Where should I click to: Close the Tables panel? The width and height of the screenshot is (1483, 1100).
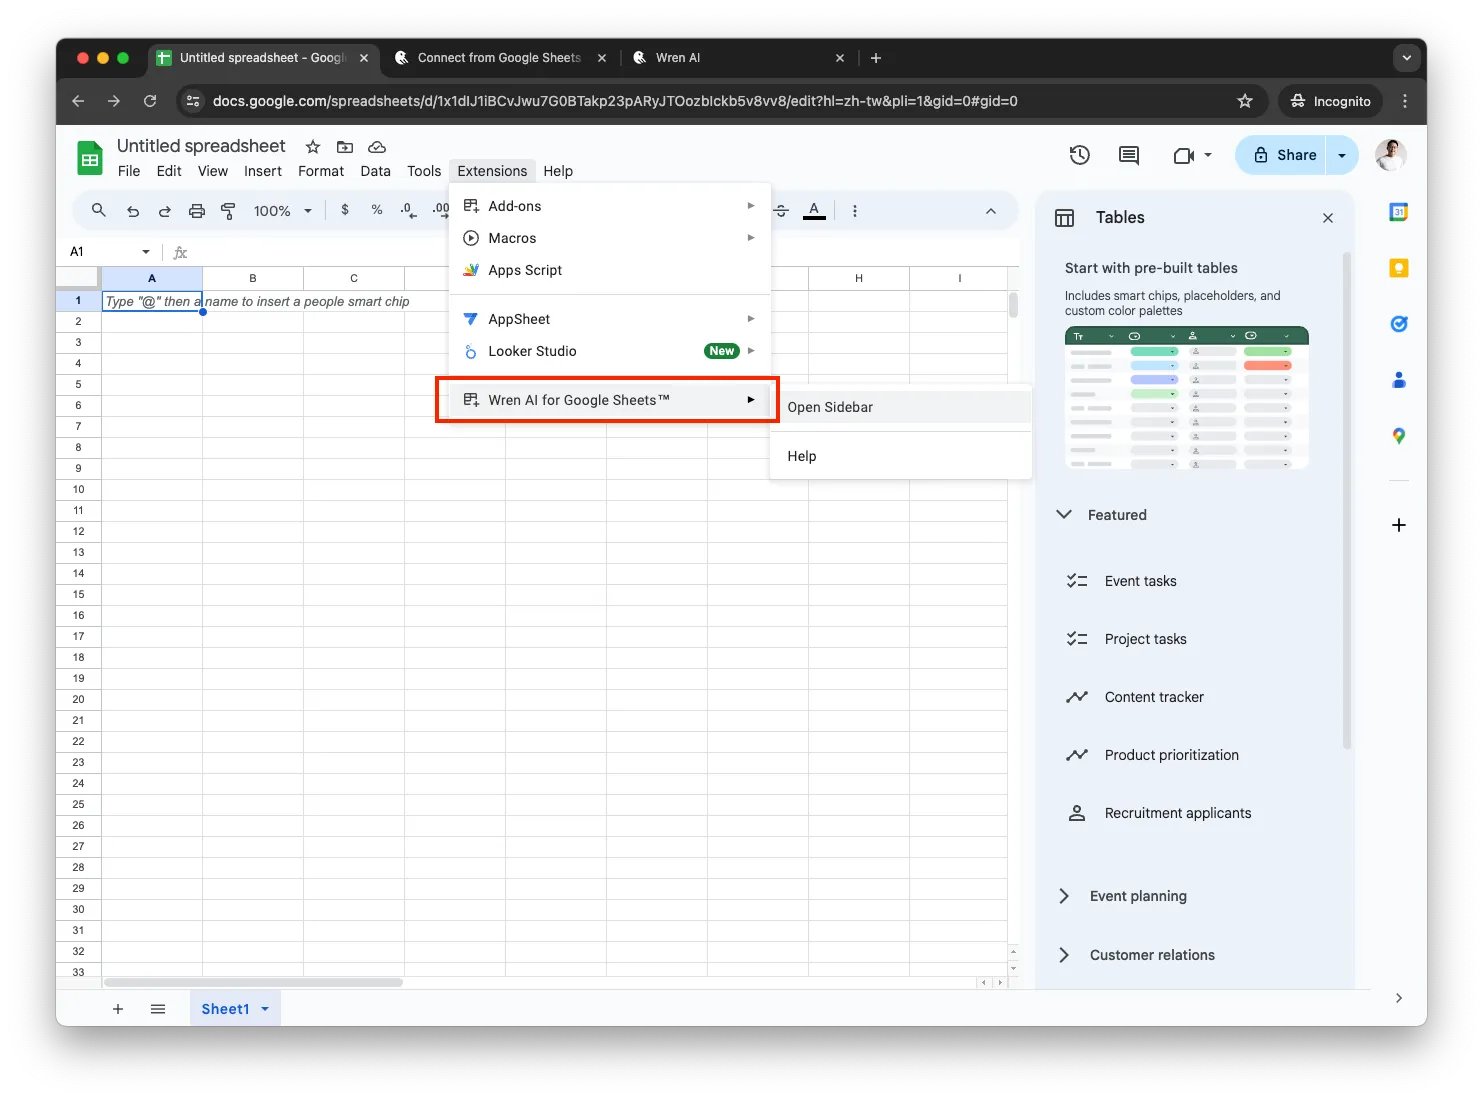coord(1328,218)
